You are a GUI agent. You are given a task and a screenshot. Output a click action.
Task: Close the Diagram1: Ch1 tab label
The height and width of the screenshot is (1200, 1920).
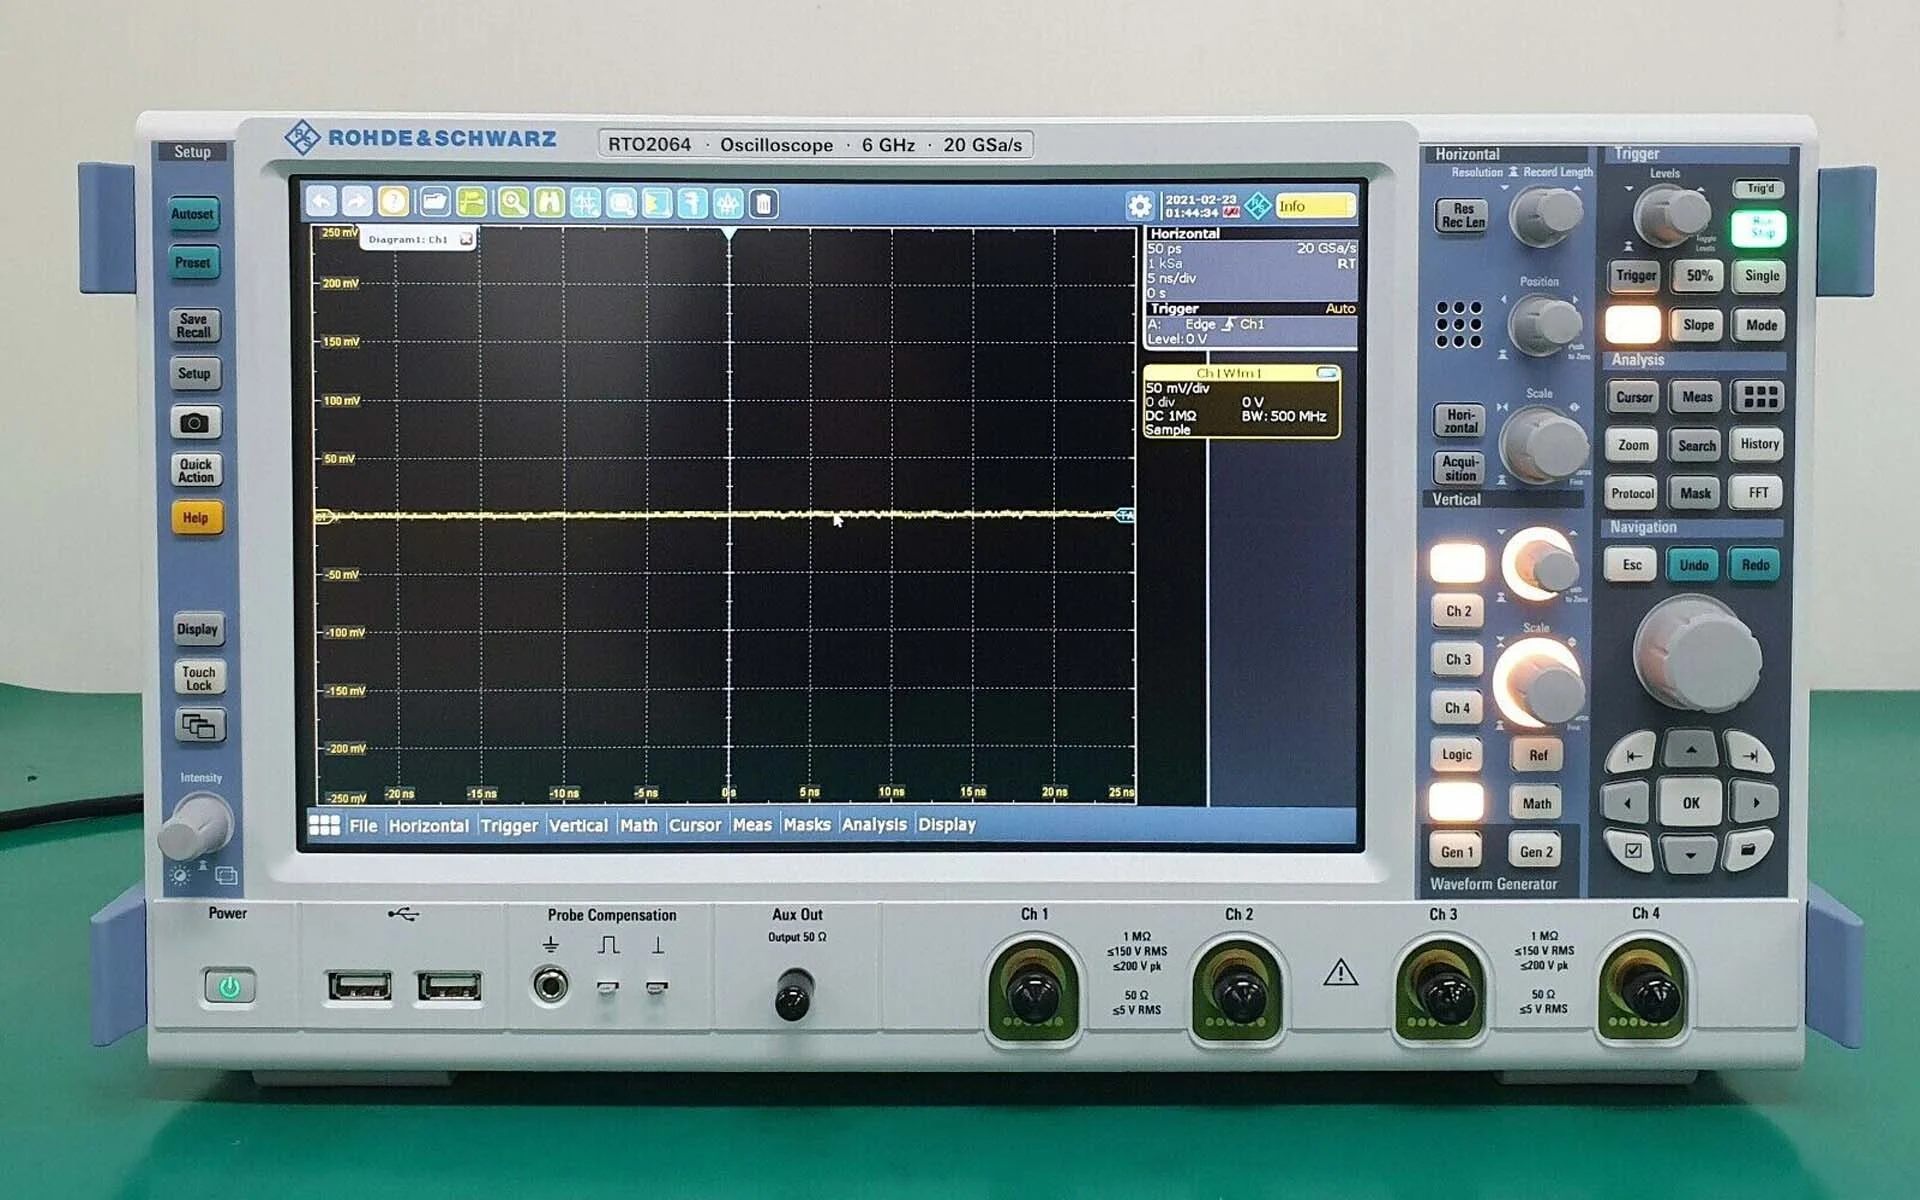pyautogui.click(x=466, y=240)
